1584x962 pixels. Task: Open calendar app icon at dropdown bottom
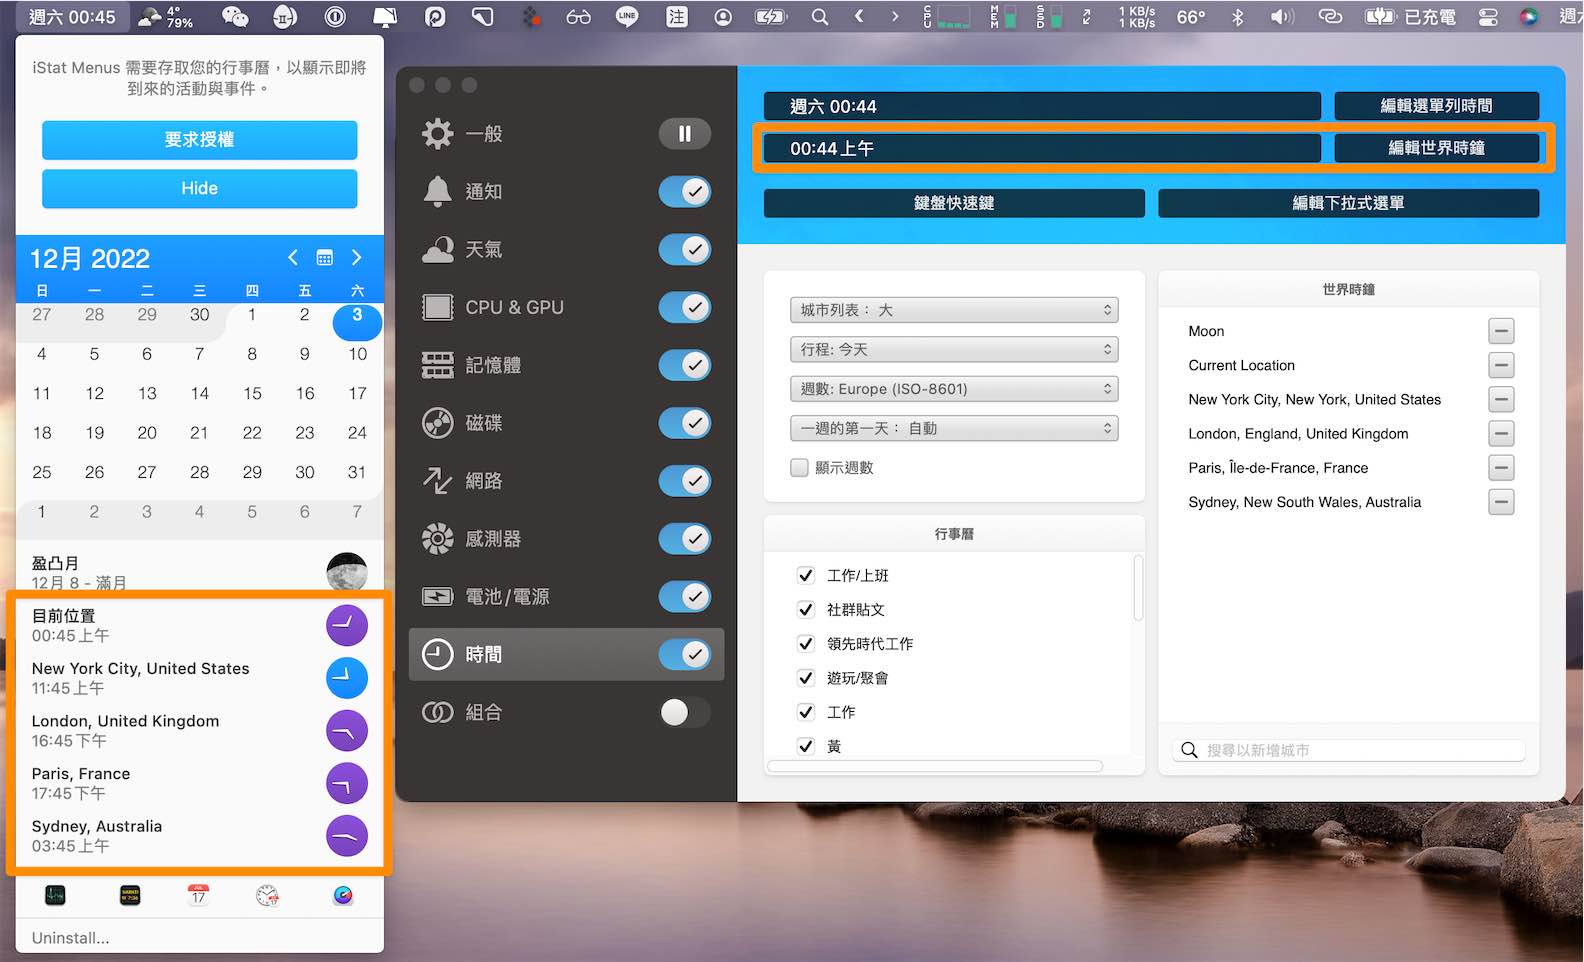(x=199, y=895)
